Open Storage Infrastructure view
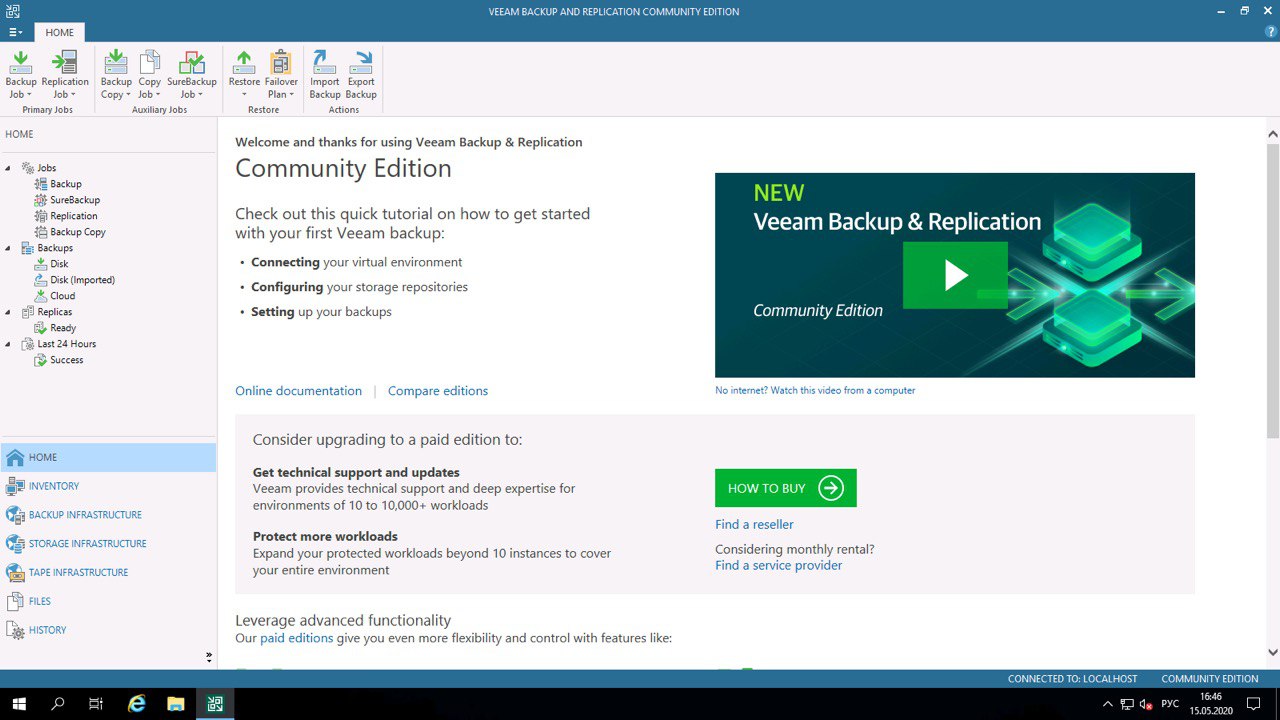This screenshot has width=1280, height=720. pos(108,544)
